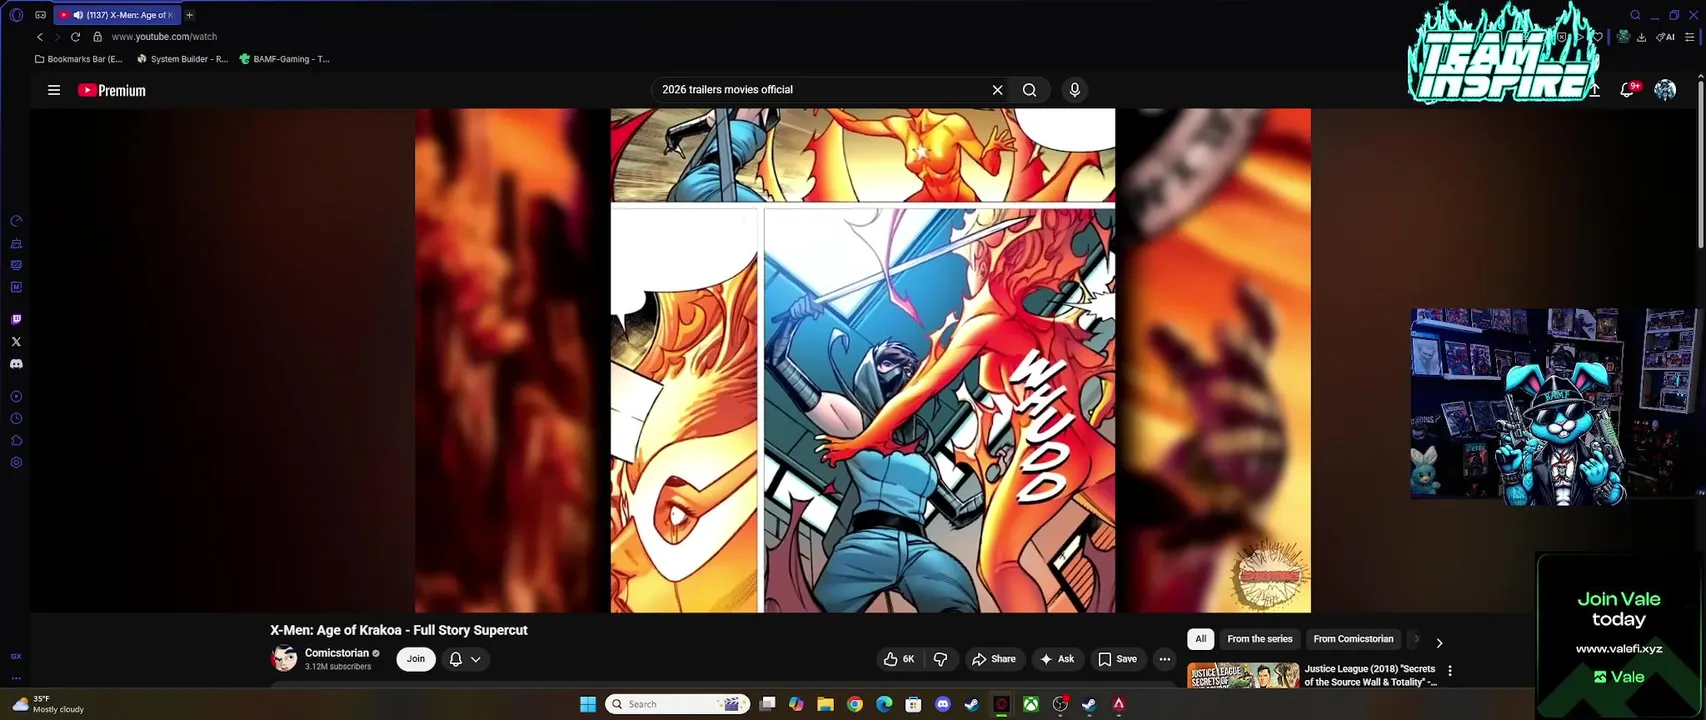Share the video

994,659
